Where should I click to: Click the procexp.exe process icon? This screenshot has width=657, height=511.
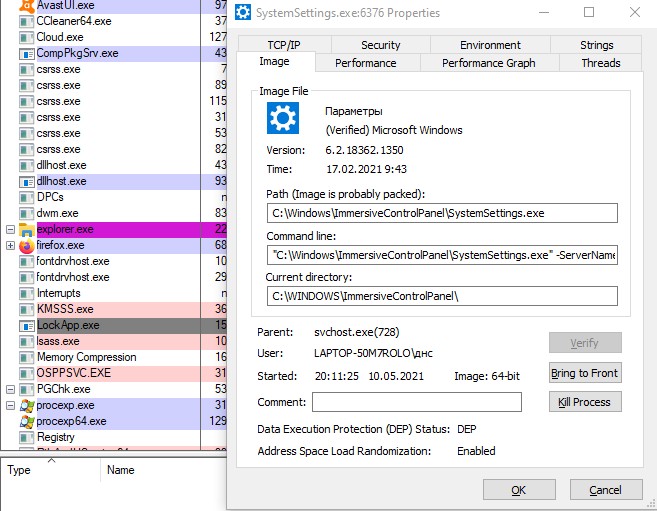tap(26, 405)
